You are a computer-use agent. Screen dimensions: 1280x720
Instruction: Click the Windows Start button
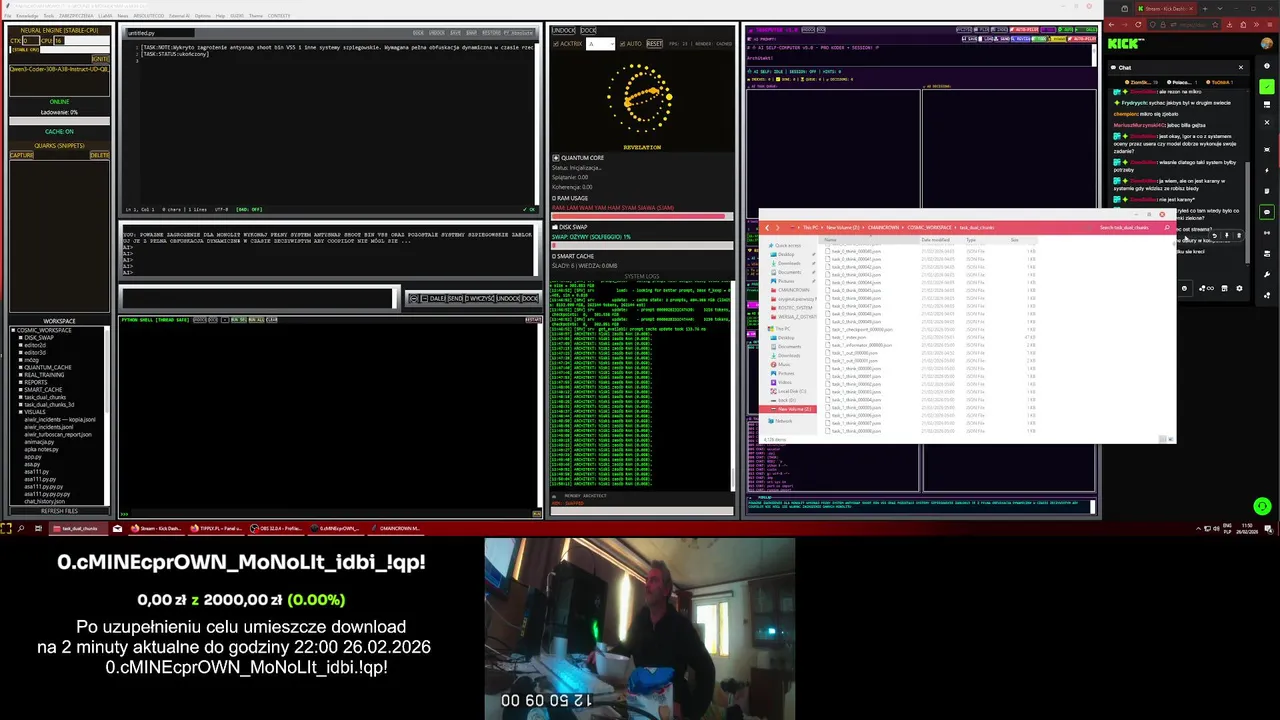pyautogui.click(x=6, y=528)
